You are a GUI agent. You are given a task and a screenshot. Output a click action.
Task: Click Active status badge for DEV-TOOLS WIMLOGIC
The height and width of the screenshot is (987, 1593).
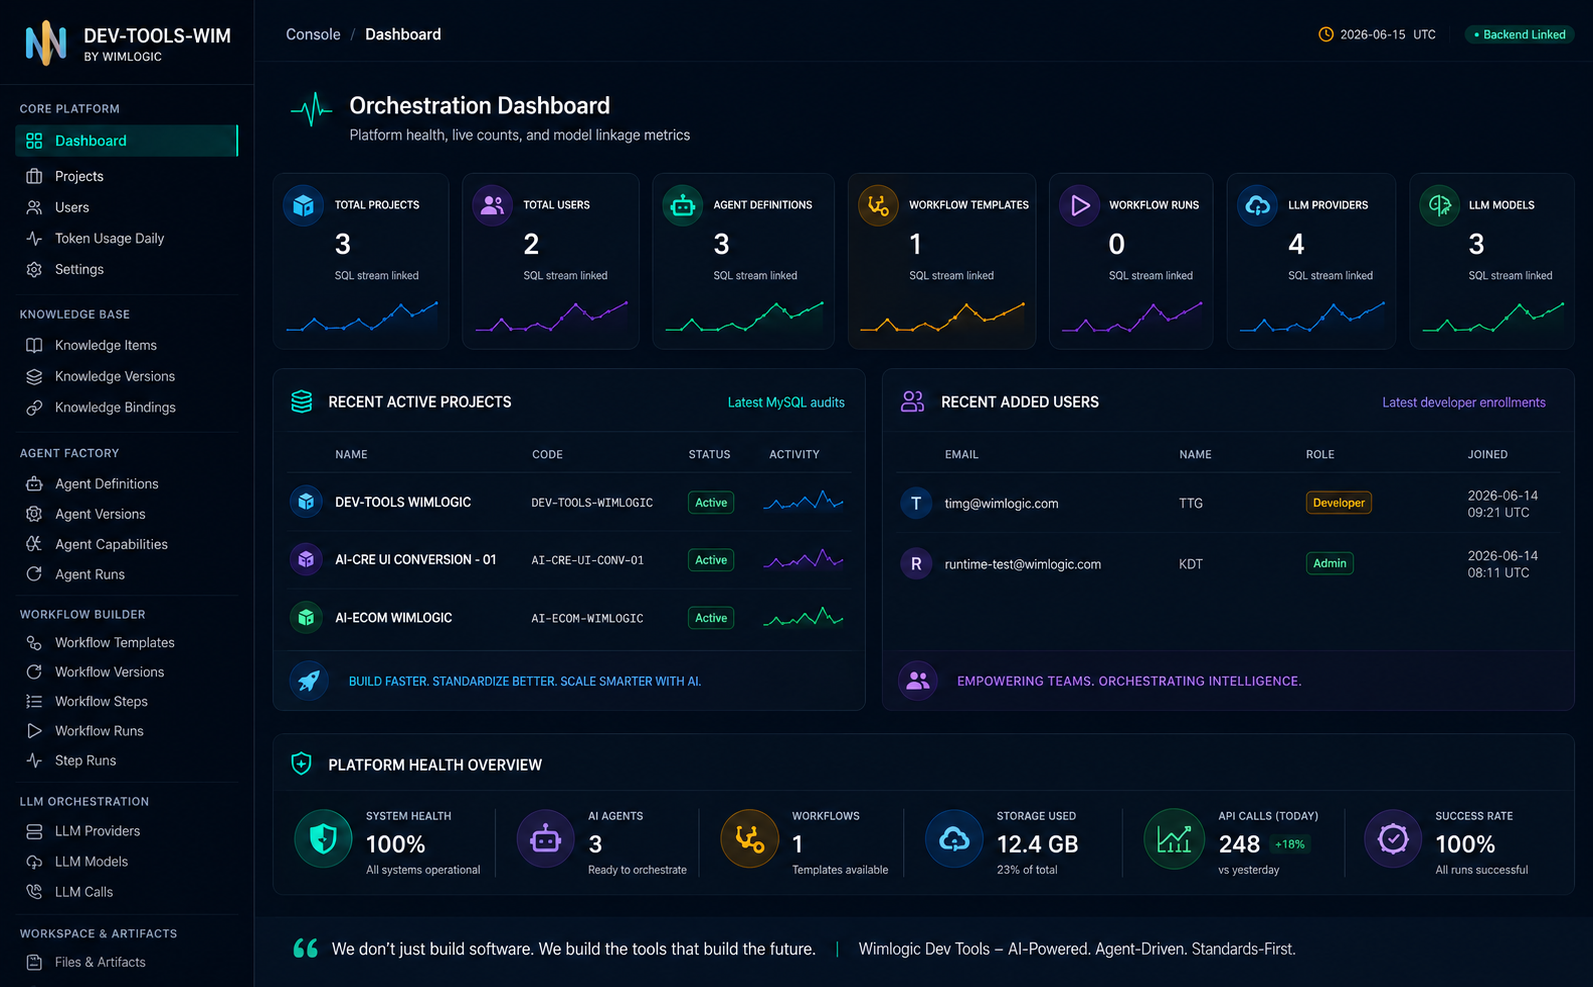click(x=711, y=502)
